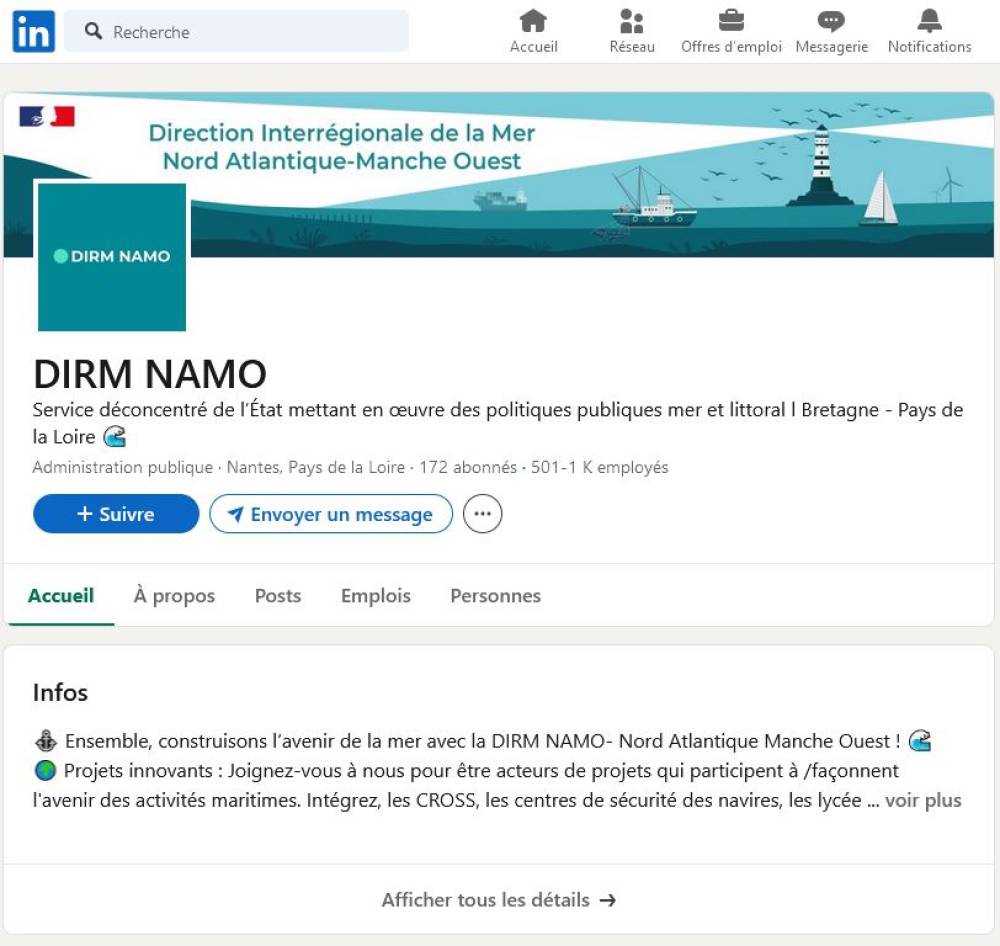
Task: Switch to the À propos tab
Action: pyautogui.click(x=174, y=595)
